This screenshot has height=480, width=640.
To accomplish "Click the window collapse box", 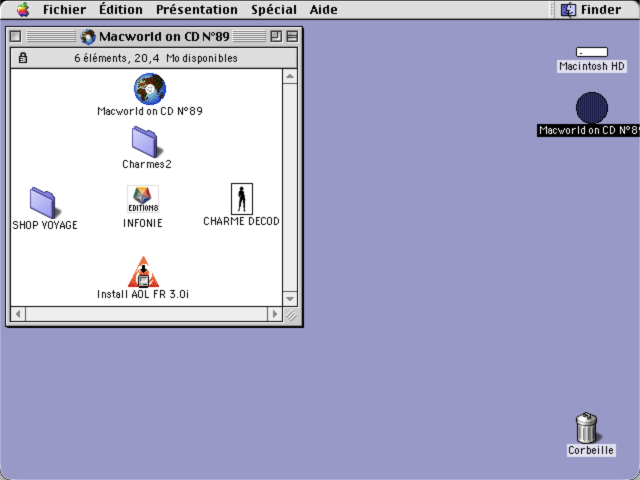I will (292, 37).
